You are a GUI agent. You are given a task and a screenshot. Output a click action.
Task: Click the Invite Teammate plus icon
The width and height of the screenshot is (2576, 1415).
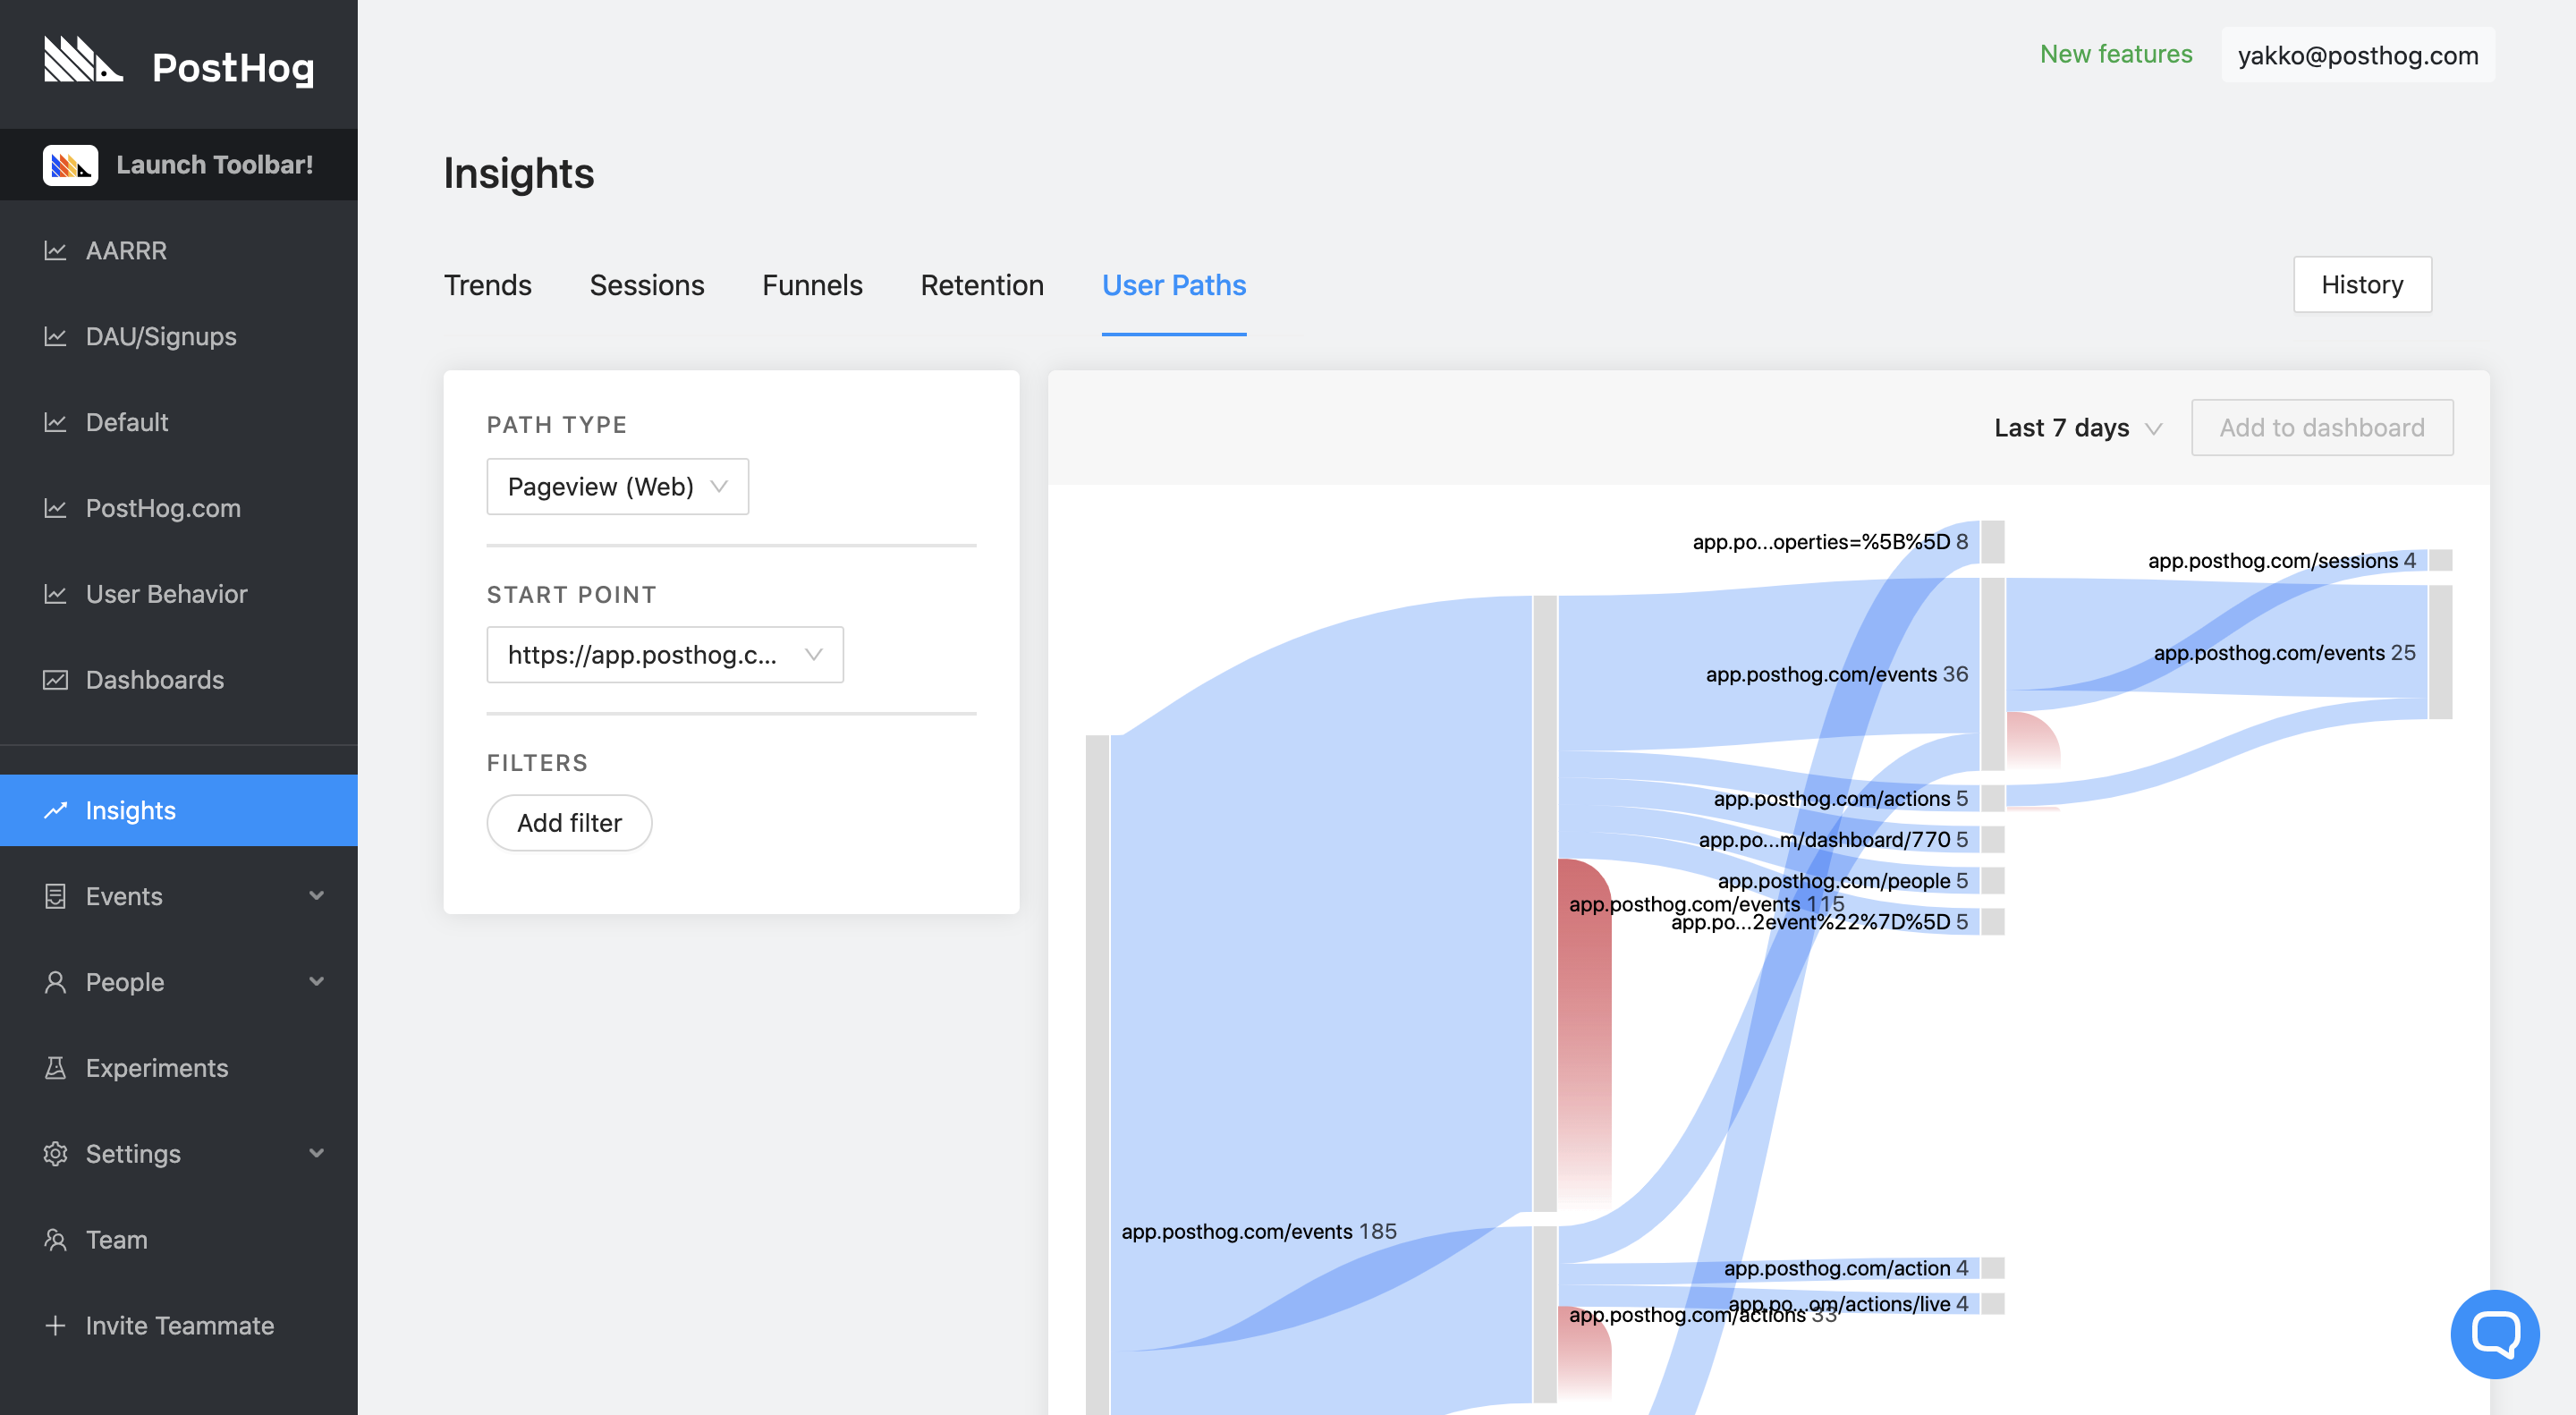tap(55, 1326)
